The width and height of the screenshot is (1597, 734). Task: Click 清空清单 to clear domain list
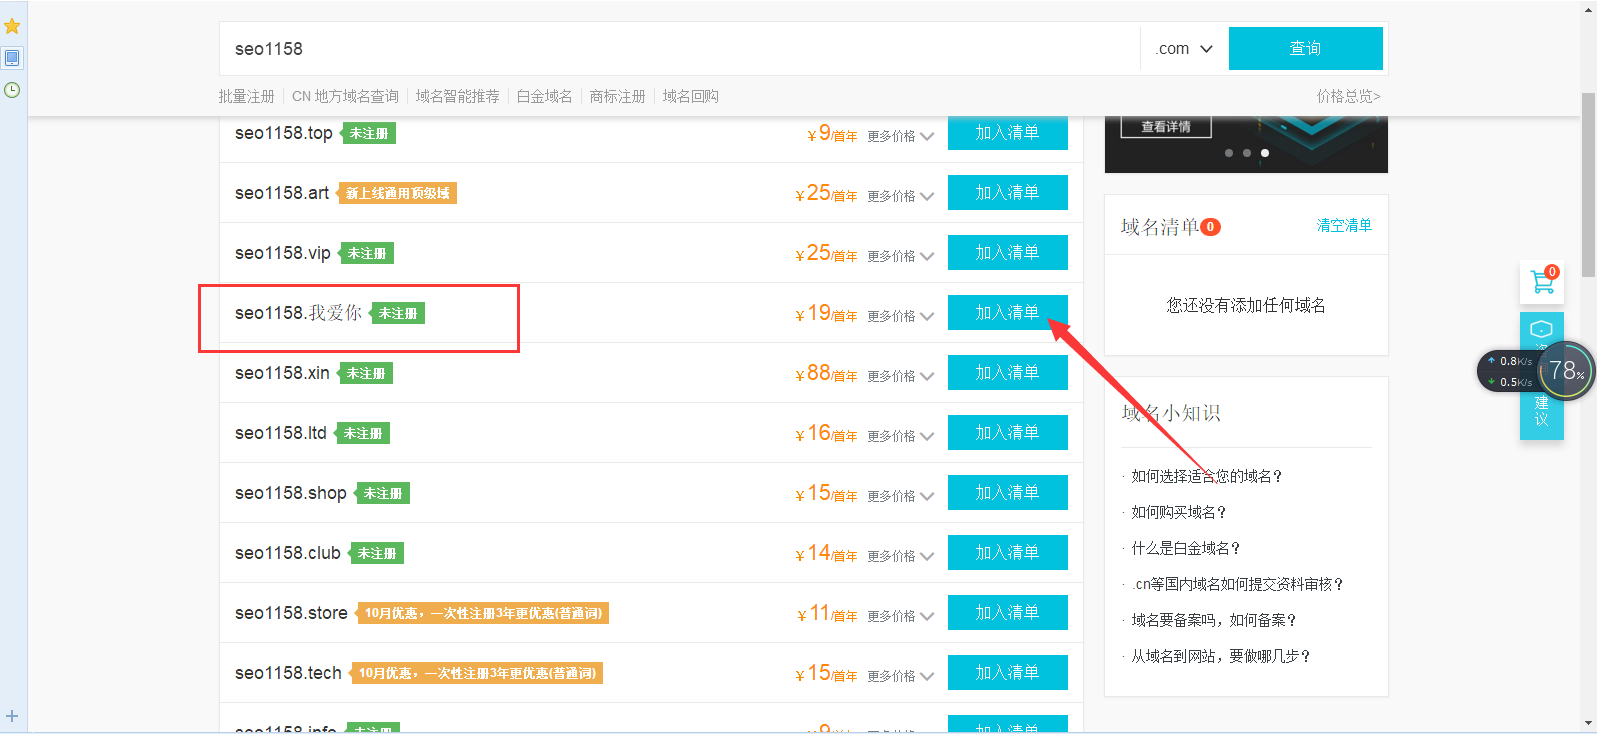point(1344,226)
